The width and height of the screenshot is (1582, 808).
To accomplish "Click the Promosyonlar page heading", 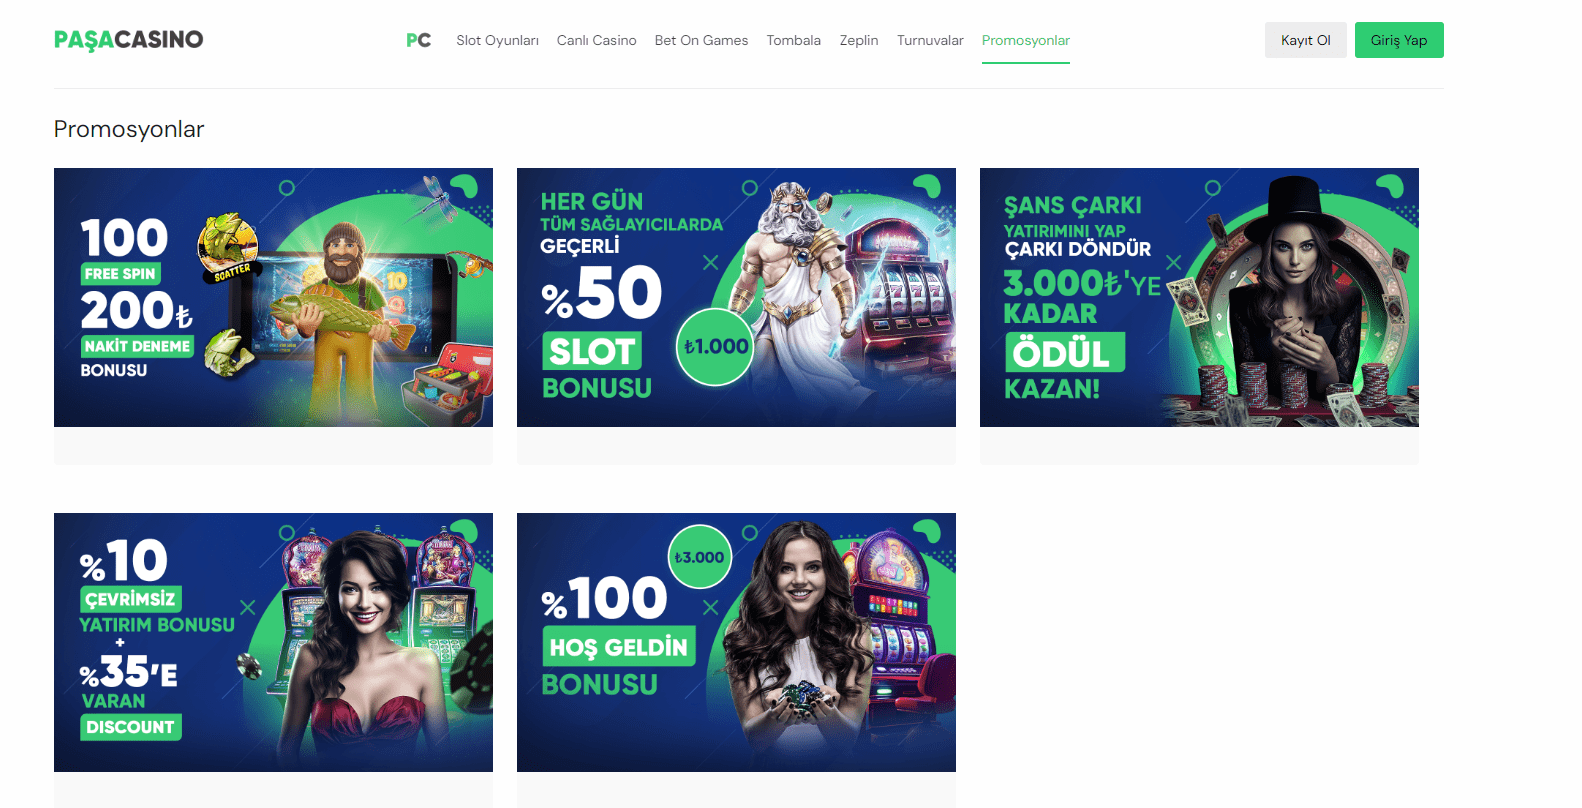I will click(129, 129).
